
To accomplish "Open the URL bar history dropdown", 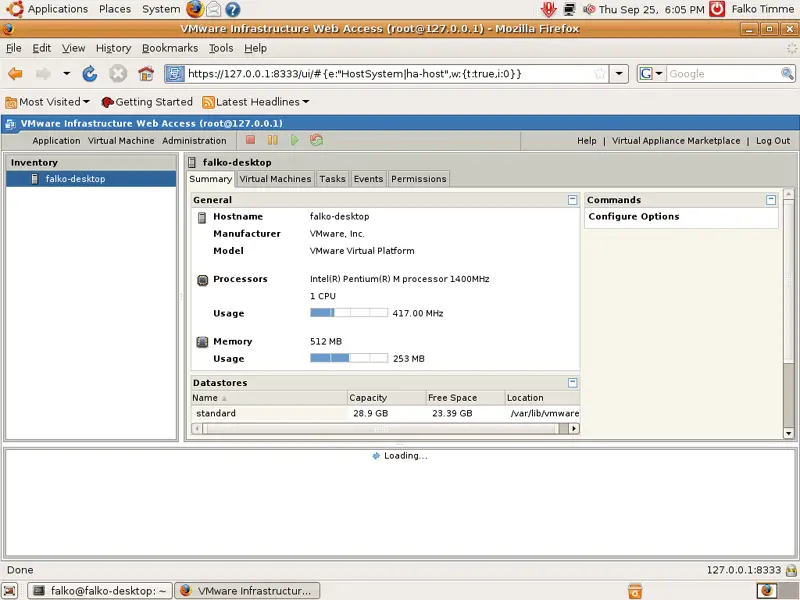I will tap(619, 74).
